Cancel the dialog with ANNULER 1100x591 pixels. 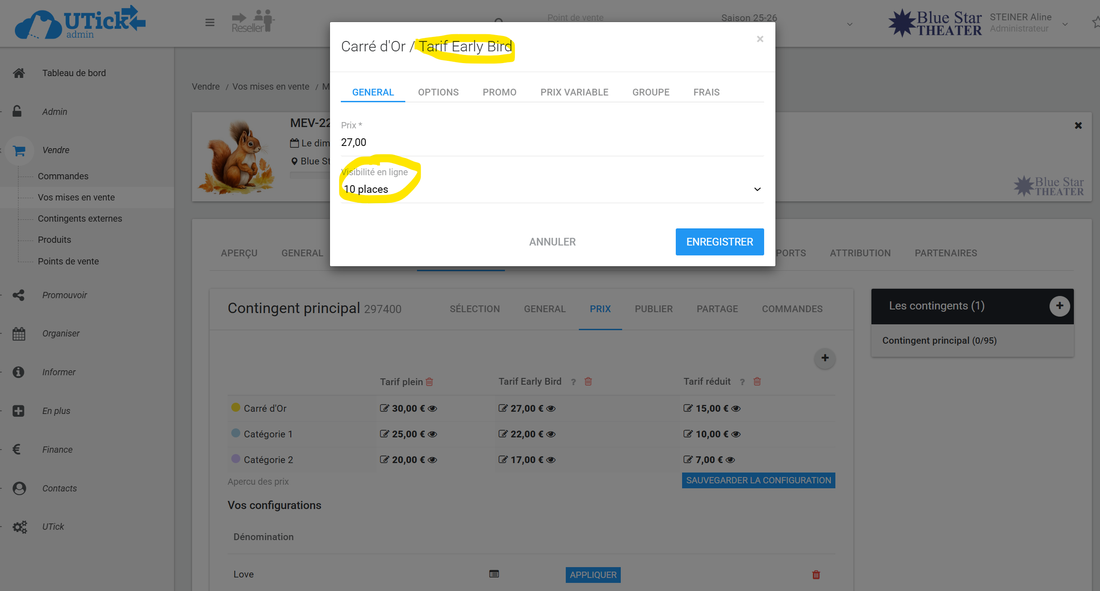[x=552, y=242]
